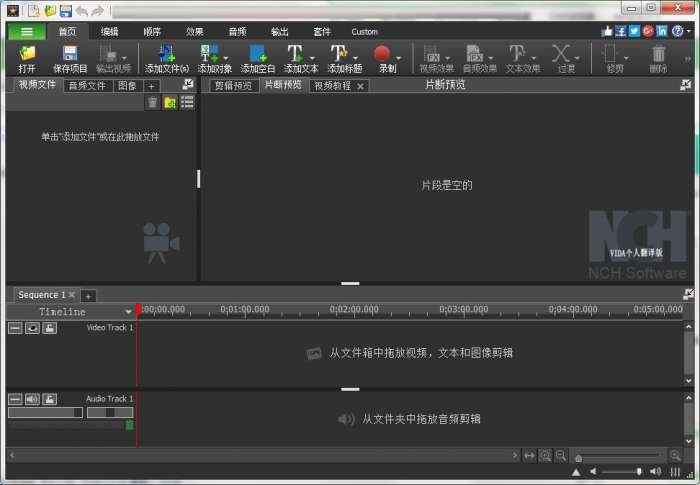Click the 打开 (Open) folder icon
Screen dimensions: 700x485
pos(27,53)
